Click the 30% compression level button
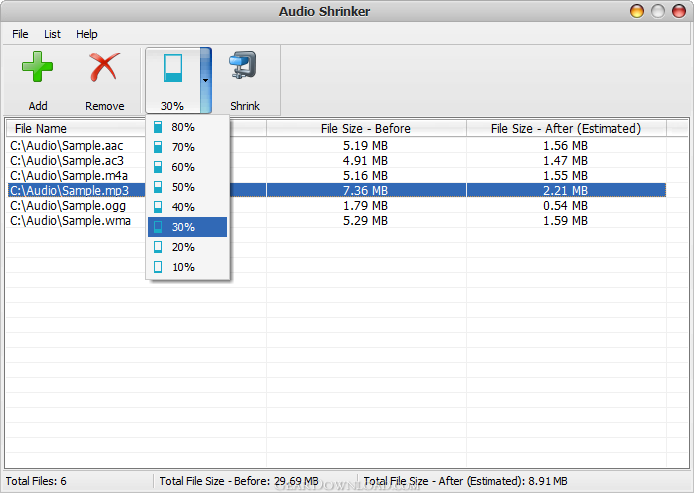Screen dimensions: 694x493 click(x=173, y=81)
